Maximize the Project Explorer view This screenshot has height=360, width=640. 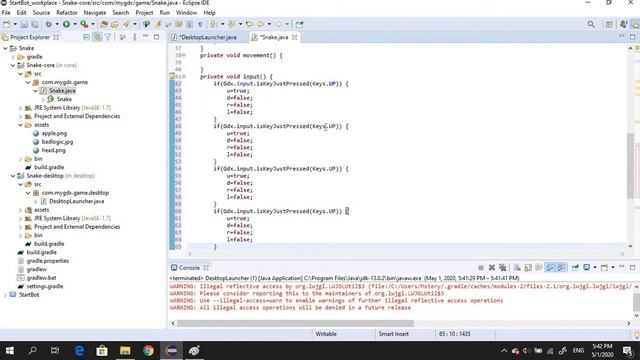point(156,37)
